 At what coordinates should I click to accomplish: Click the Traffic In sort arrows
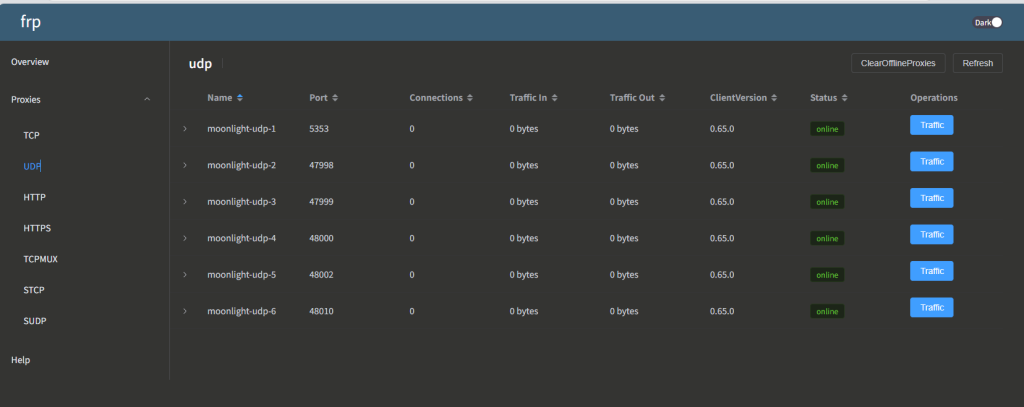point(553,98)
